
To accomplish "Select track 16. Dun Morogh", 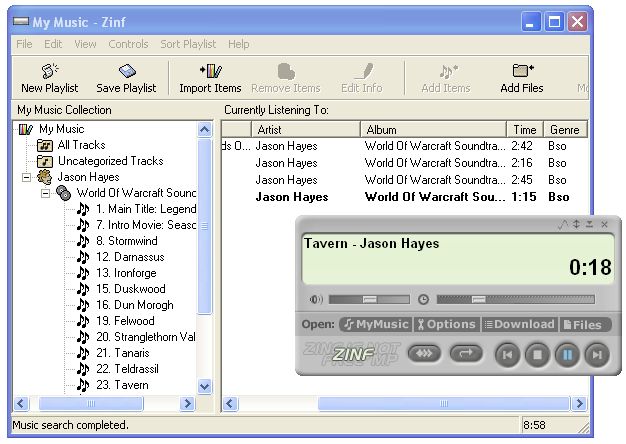I will 135,305.
